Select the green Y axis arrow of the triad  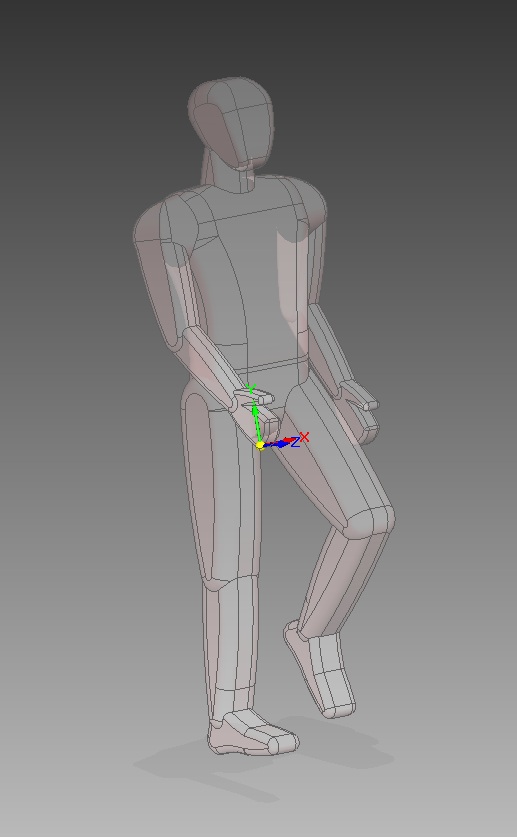pos(257,422)
